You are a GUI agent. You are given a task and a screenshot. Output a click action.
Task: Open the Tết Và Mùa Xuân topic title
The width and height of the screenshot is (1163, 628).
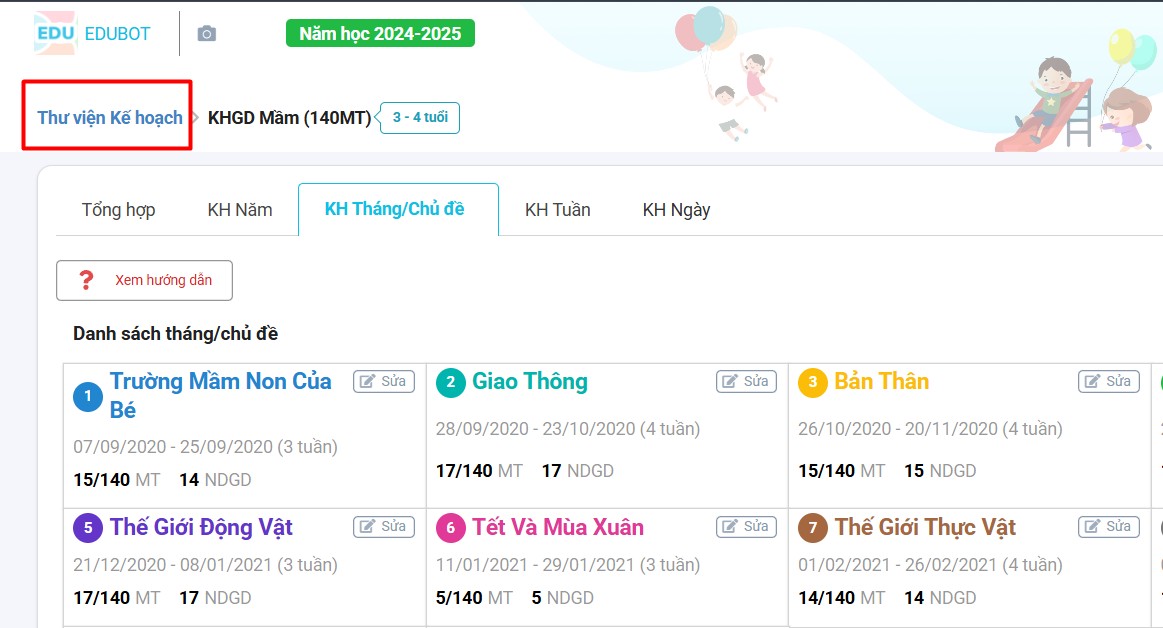(x=558, y=527)
